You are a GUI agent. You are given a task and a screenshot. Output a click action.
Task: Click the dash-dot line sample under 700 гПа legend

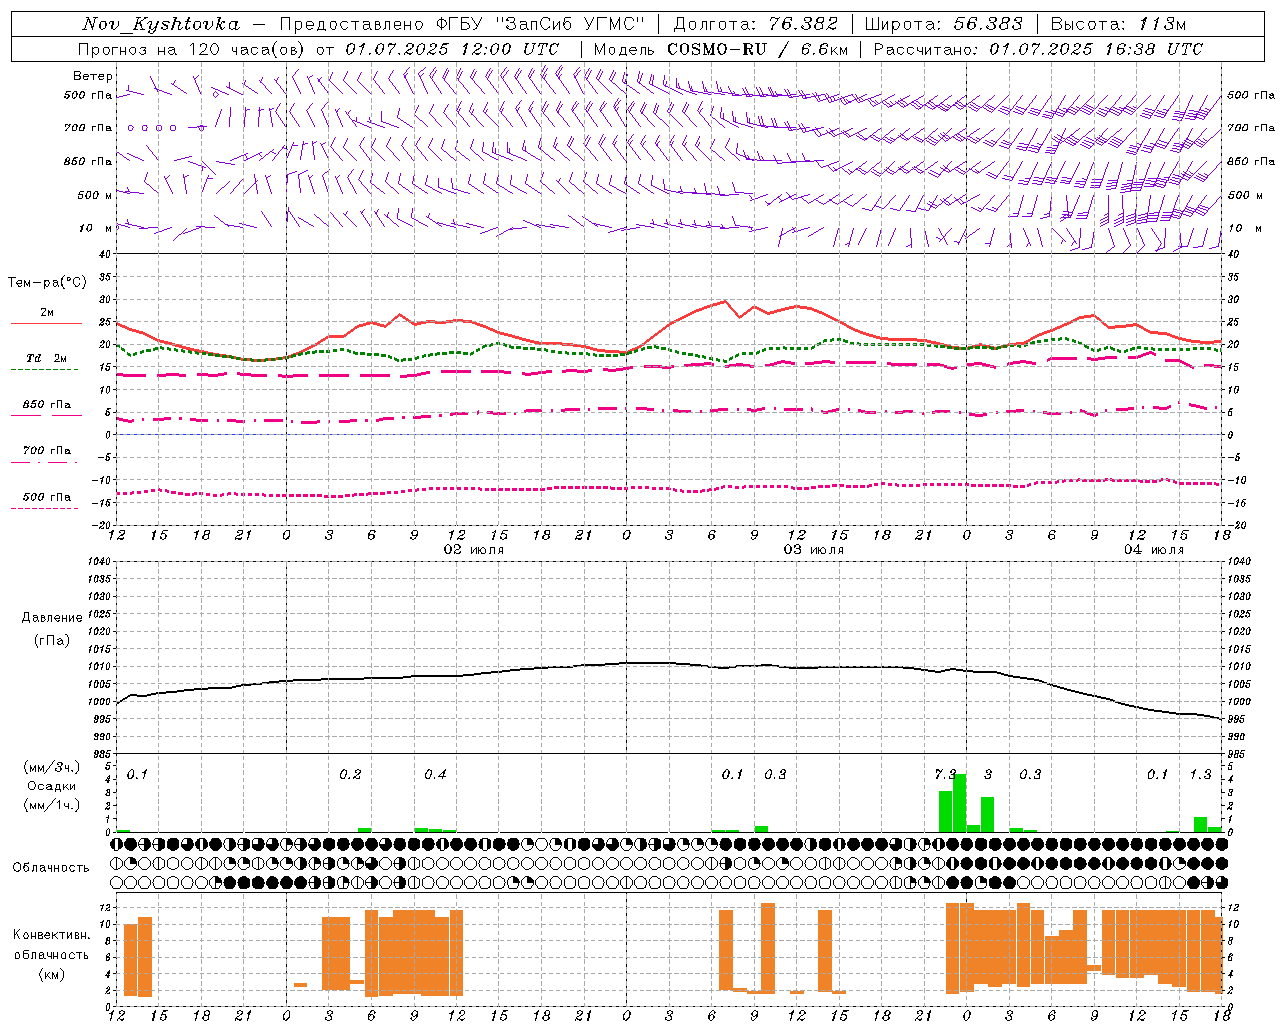[x=46, y=462]
